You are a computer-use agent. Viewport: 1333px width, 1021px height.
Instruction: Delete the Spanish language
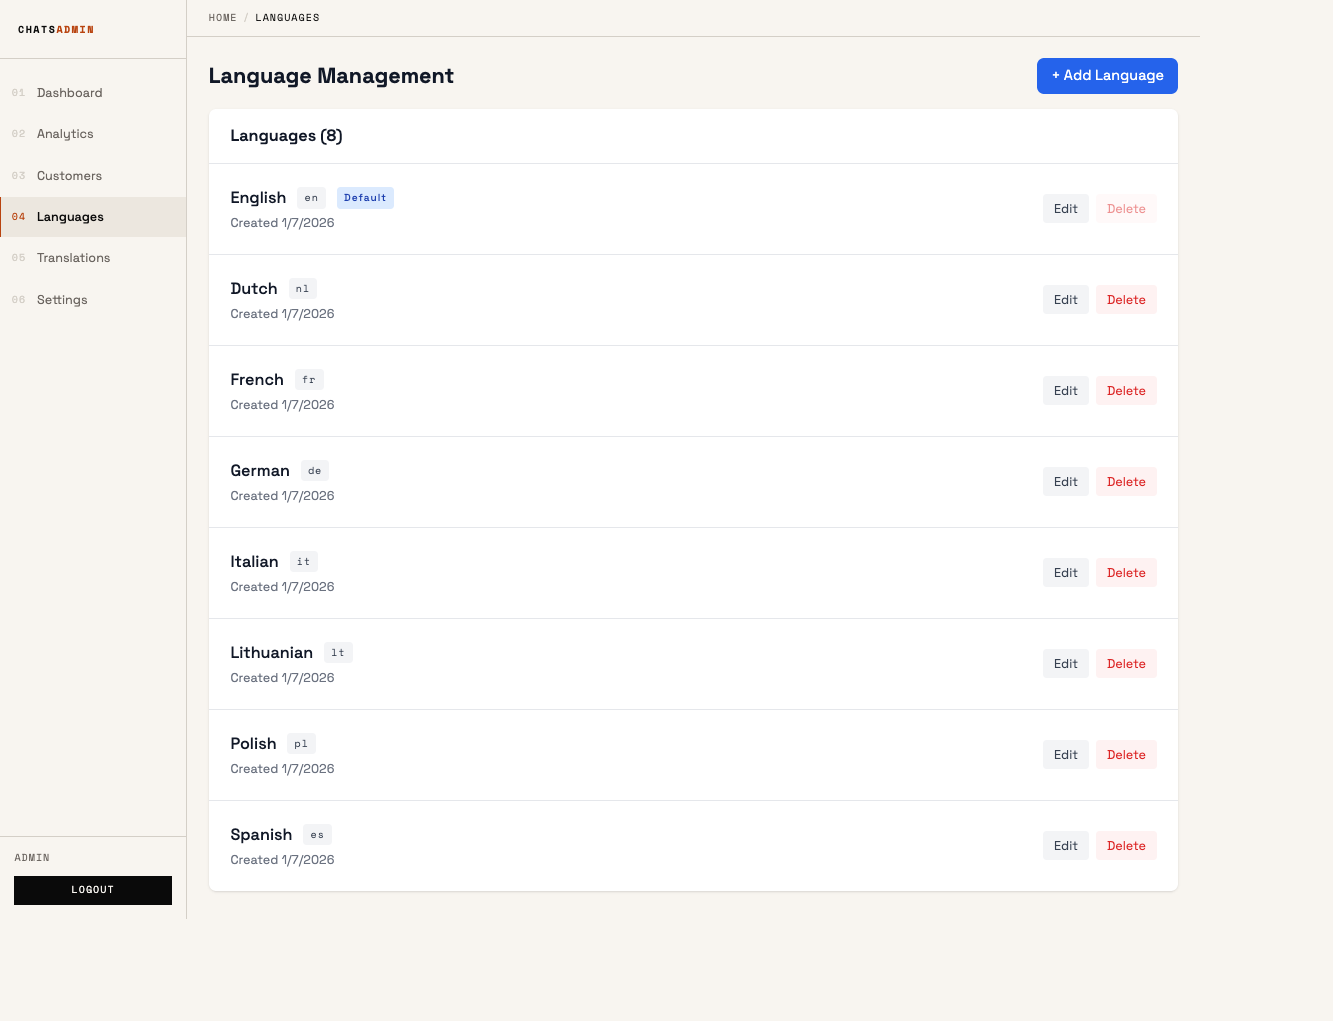tap(1126, 845)
